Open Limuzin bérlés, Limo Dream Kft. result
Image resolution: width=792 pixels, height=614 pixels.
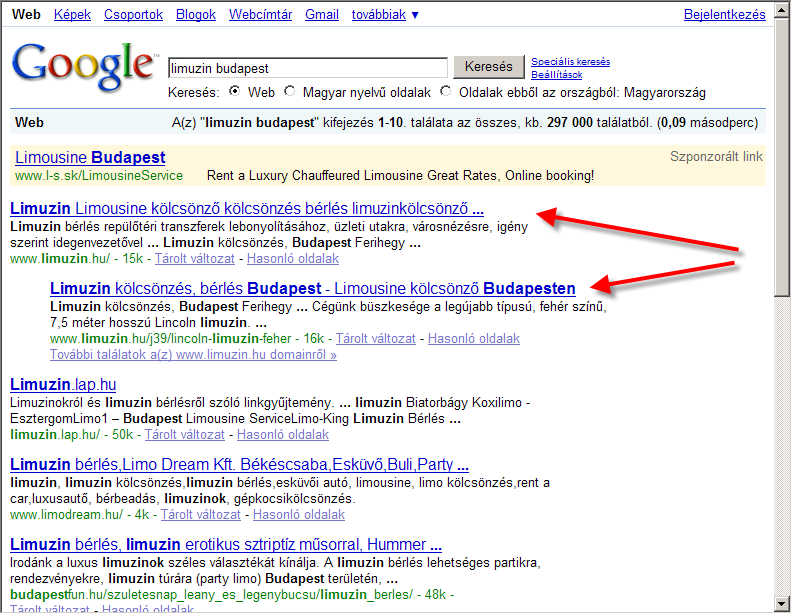tap(239, 465)
